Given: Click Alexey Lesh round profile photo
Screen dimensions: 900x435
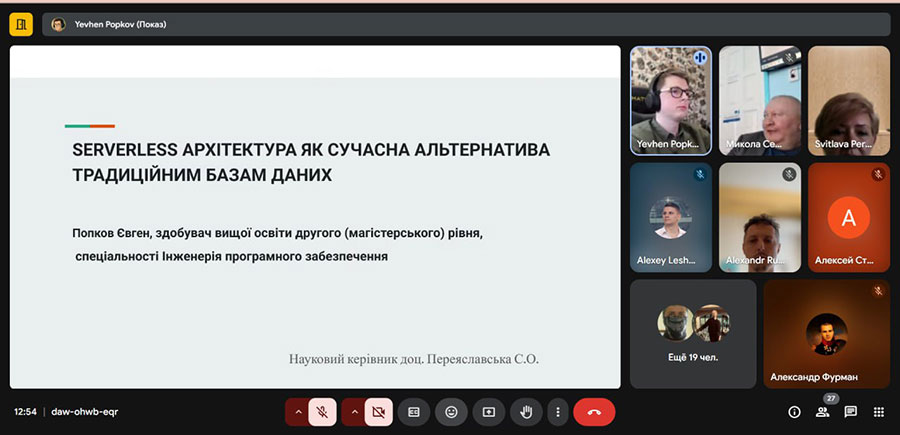Looking at the screenshot, I should [x=670, y=218].
